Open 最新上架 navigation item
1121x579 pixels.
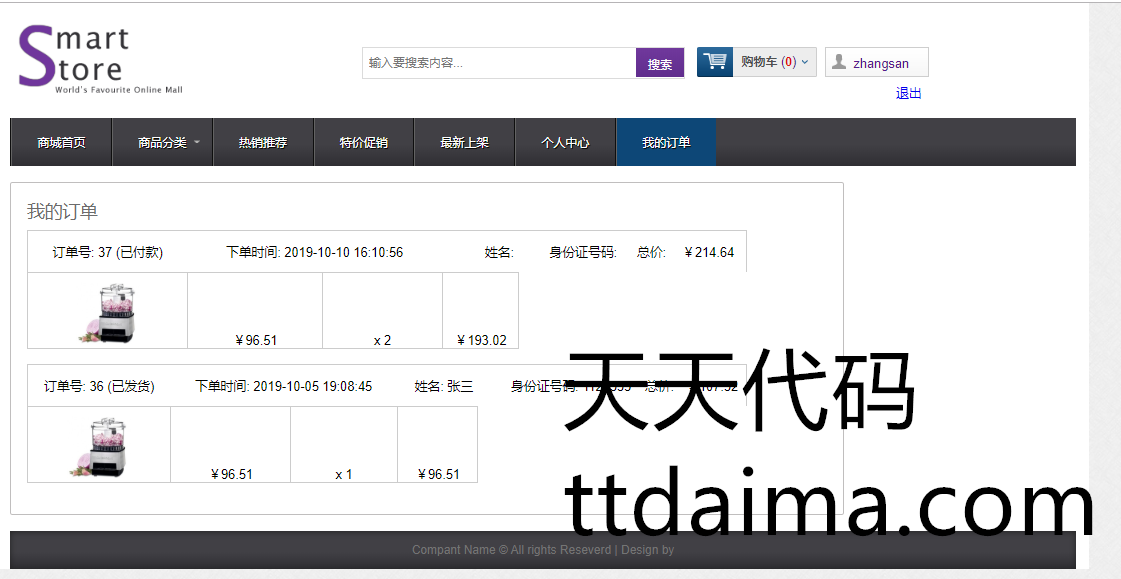(464, 142)
